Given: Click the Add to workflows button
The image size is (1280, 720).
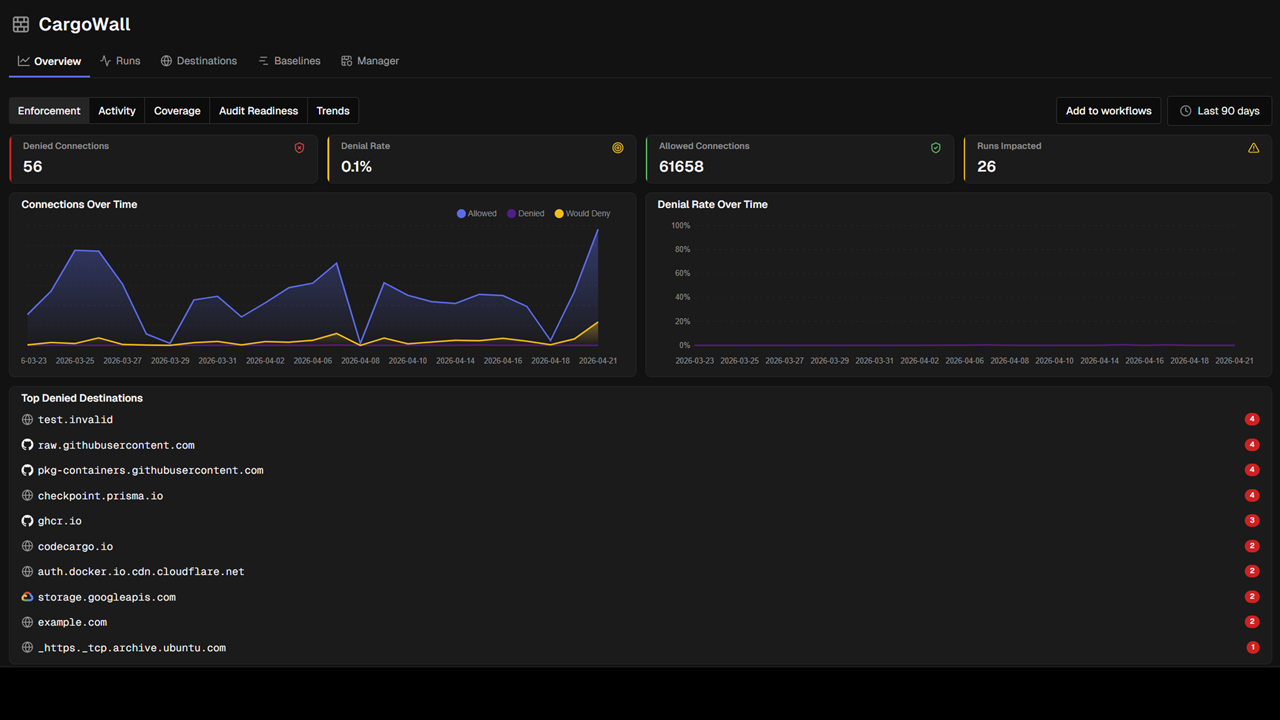Looking at the screenshot, I should [1108, 111].
